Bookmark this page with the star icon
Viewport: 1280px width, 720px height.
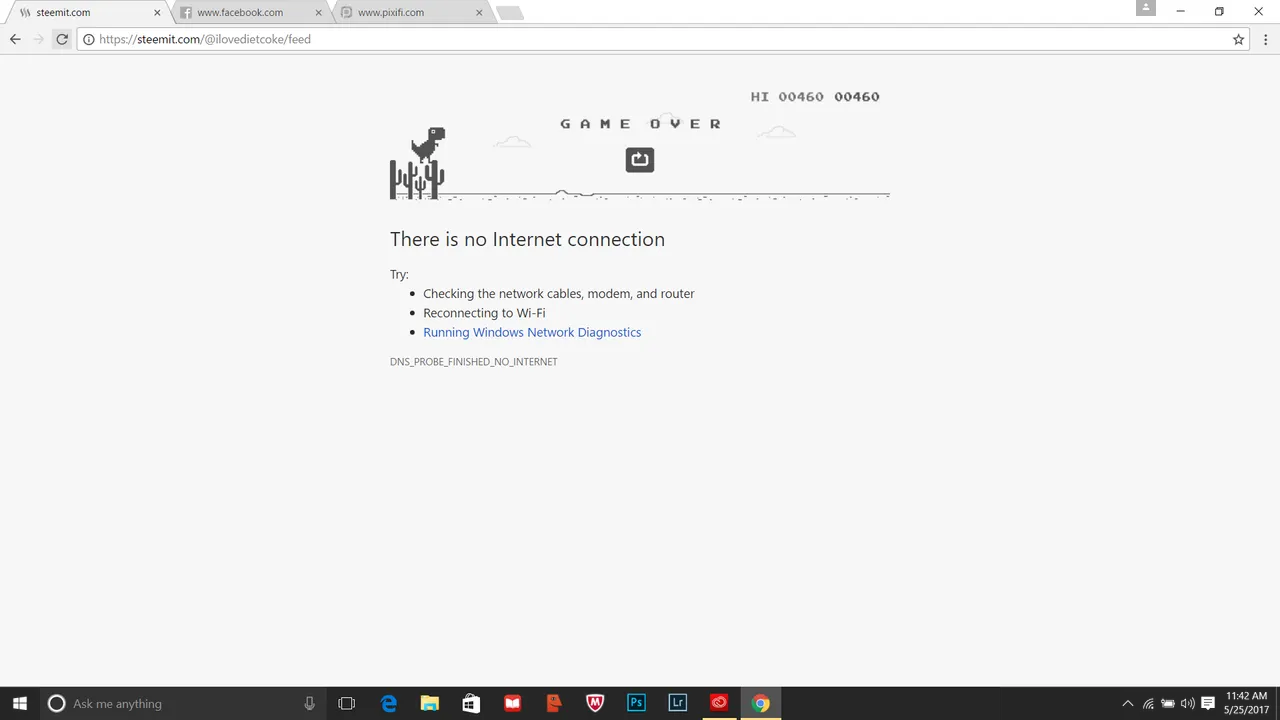pyautogui.click(x=1238, y=39)
